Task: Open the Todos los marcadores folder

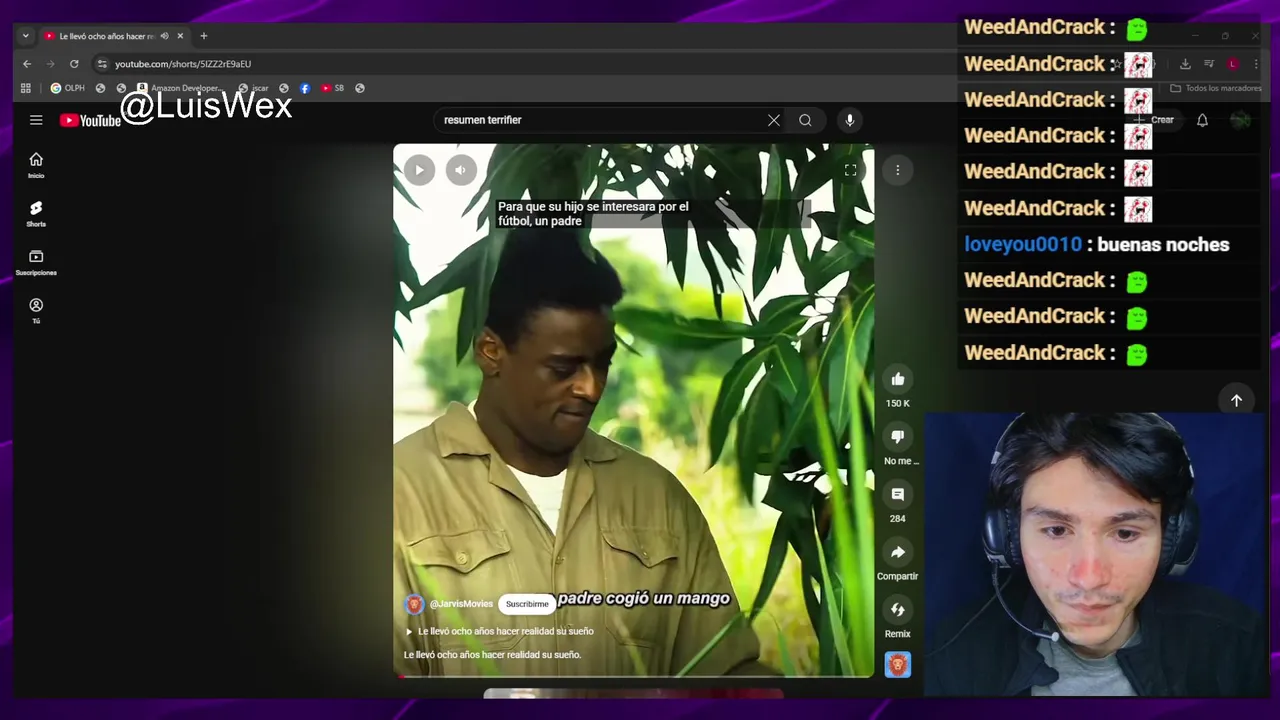Action: pyautogui.click(x=1216, y=88)
